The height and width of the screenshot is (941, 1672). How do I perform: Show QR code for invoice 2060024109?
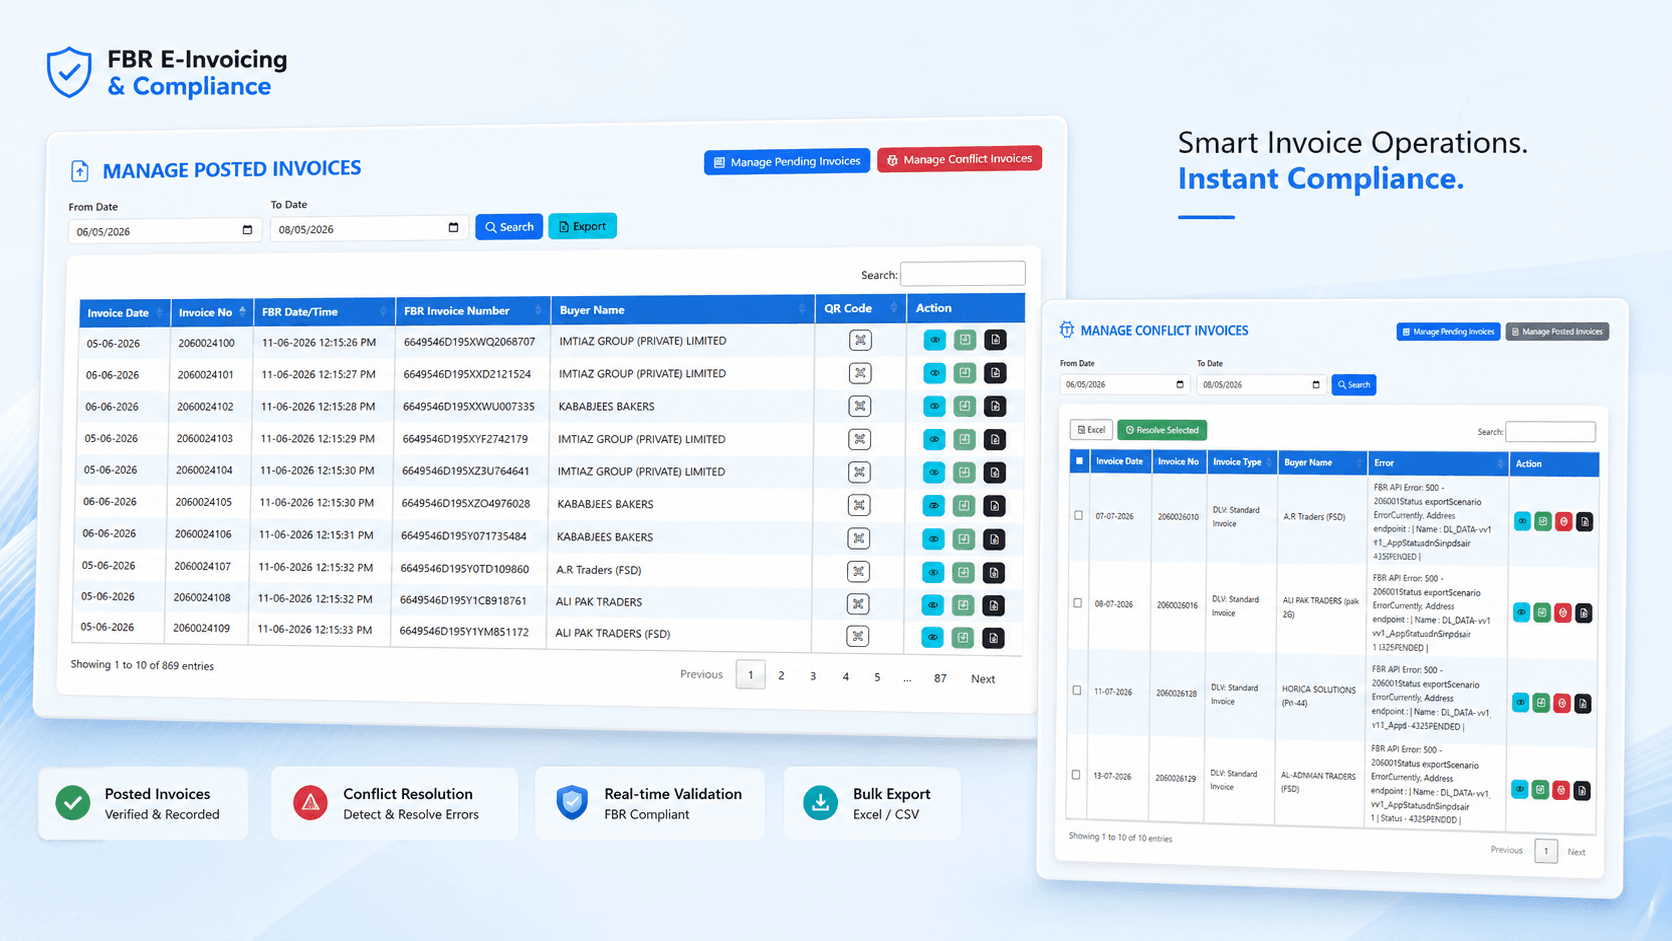coord(857,636)
